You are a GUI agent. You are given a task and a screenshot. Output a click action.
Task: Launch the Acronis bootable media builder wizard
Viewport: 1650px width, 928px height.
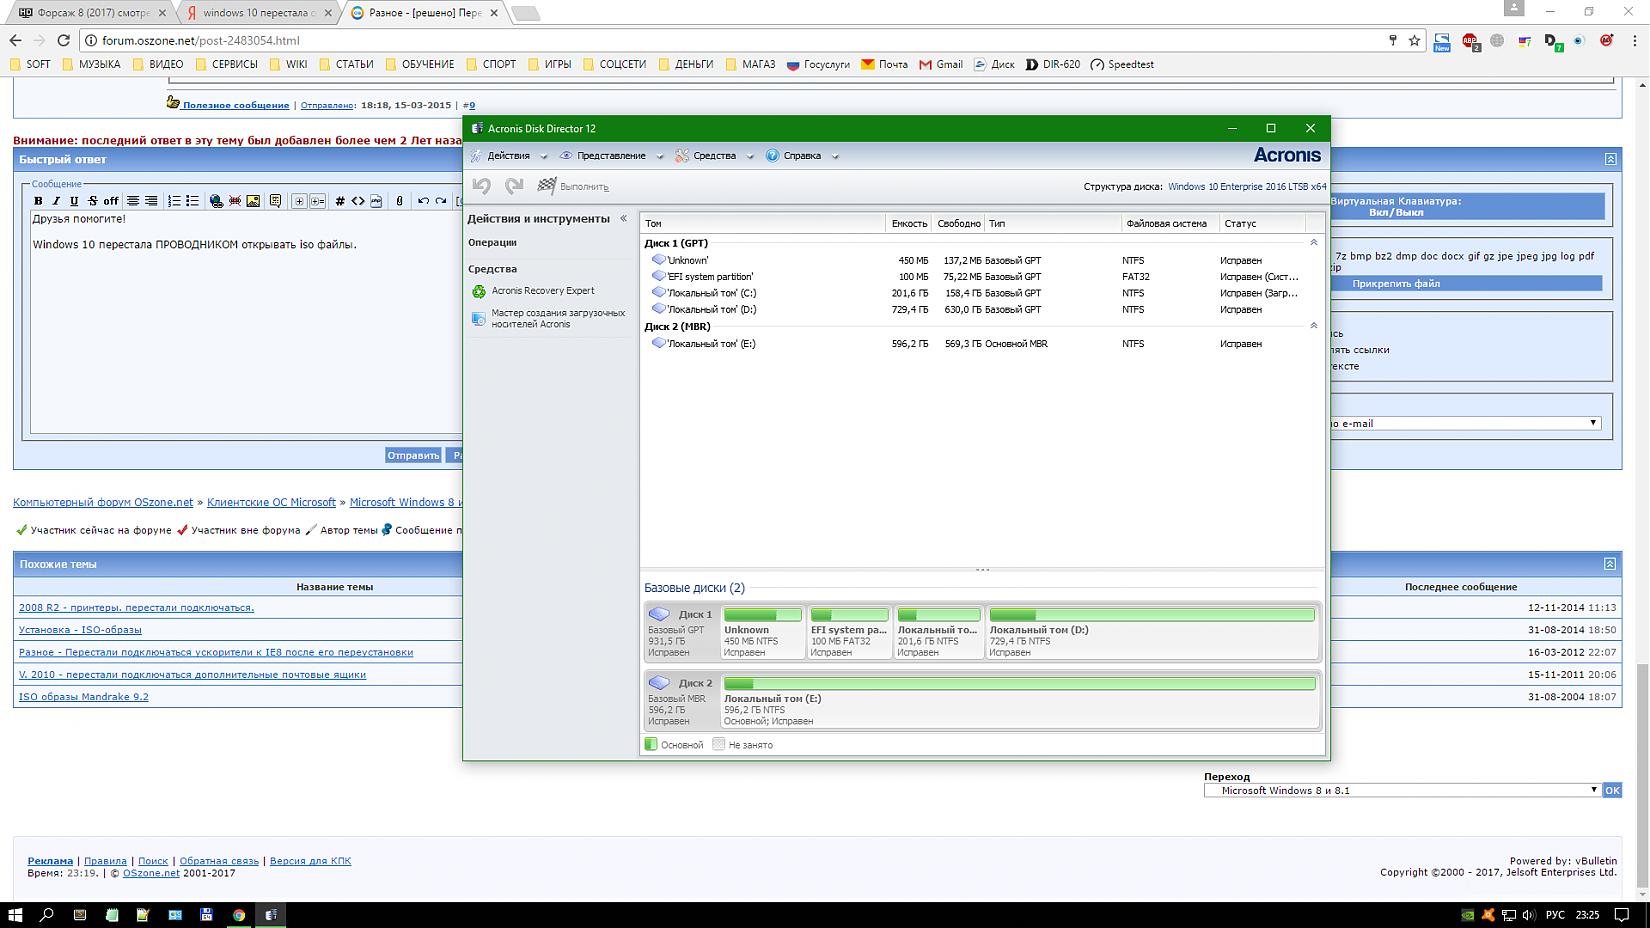coord(557,318)
